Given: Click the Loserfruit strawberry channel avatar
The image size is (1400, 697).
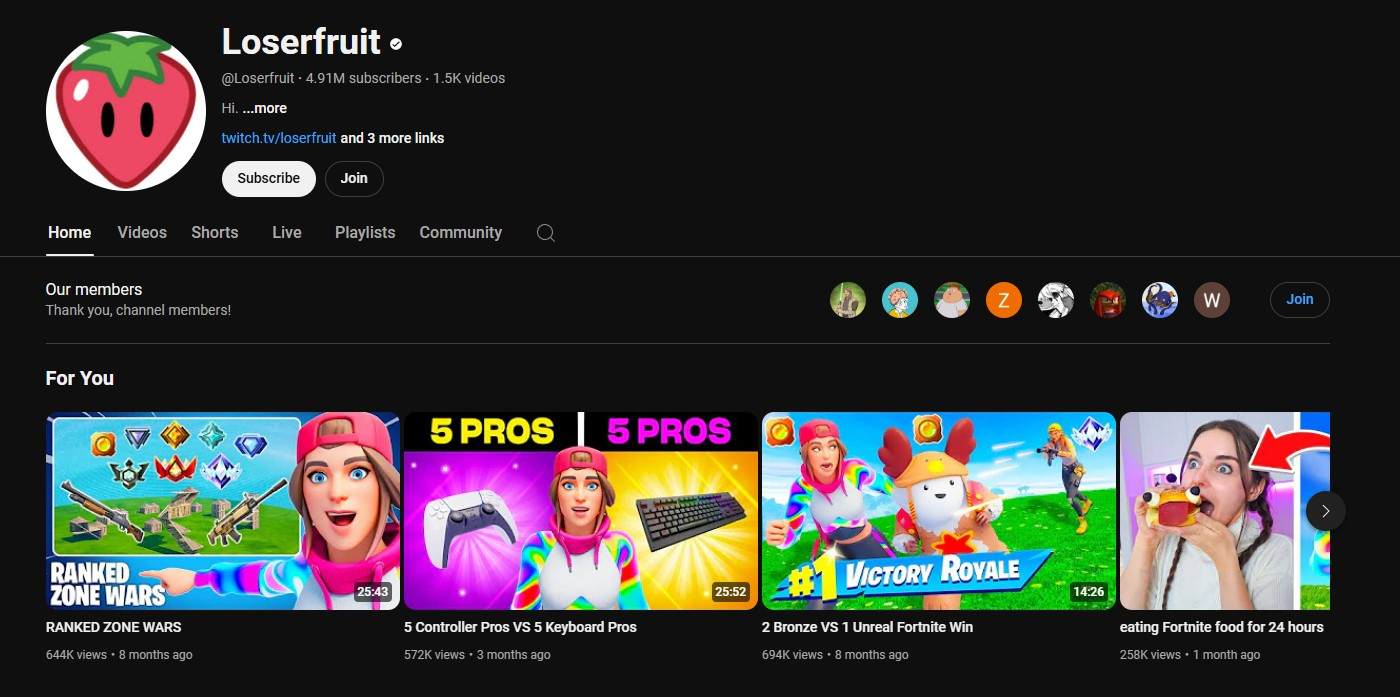Looking at the screenshot, I should (x=126, y=111).
